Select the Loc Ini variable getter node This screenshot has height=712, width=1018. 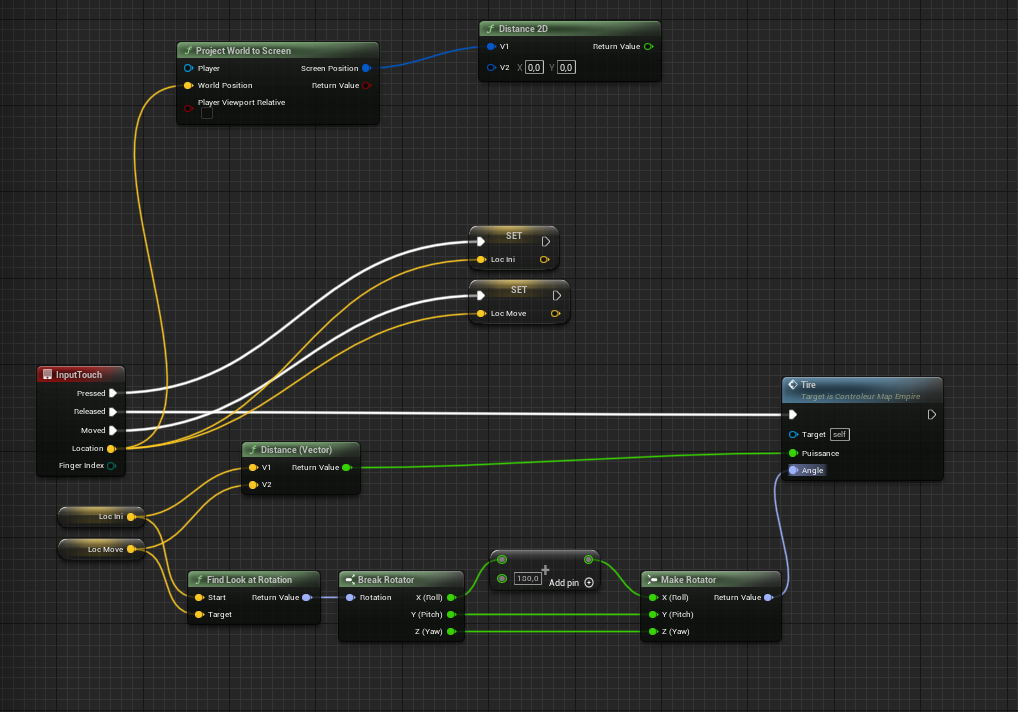pyautogui.click(x=101, y=517)
